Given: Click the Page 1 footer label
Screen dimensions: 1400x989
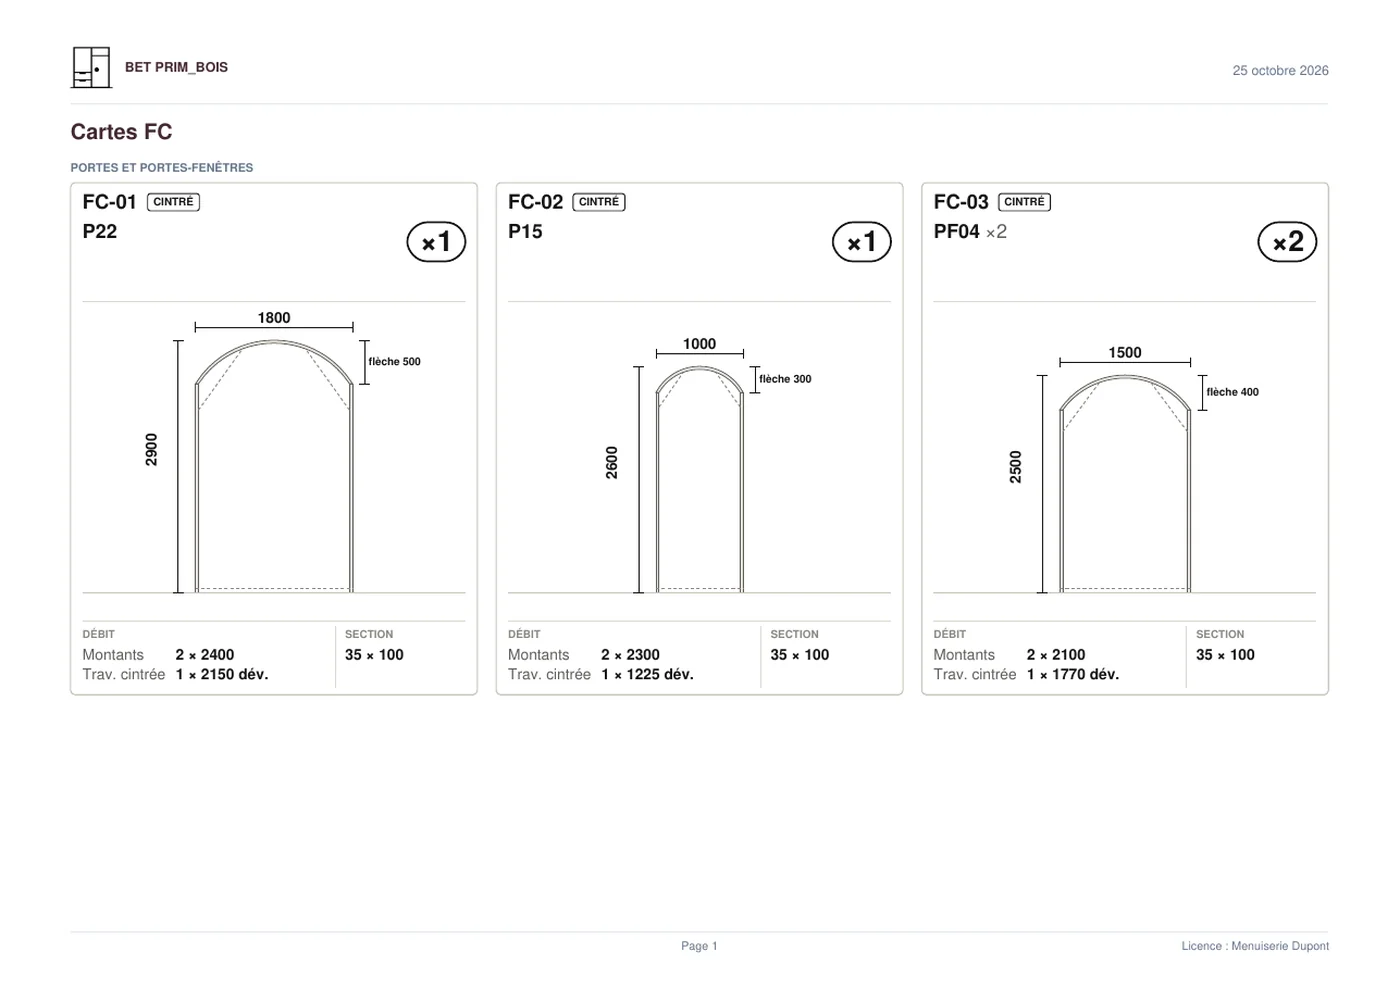Looking at the screenshot, I should coord(700,946).
